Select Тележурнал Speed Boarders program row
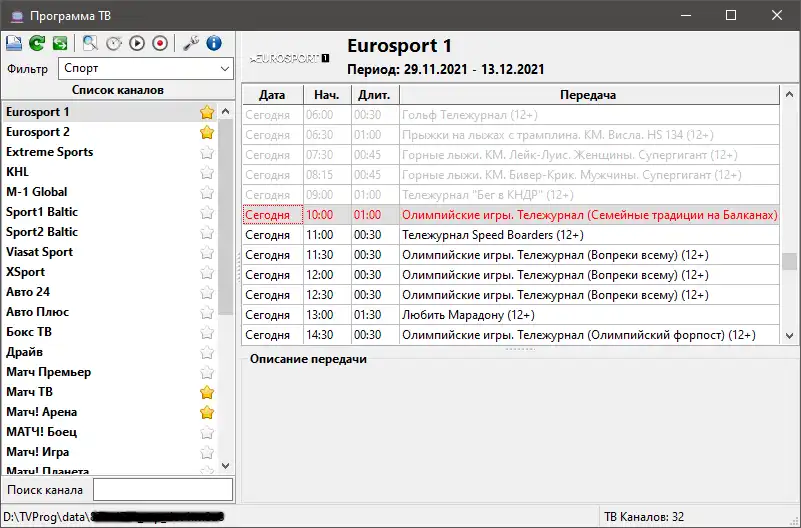The image size is (801, 528). (x=511, y=235)
